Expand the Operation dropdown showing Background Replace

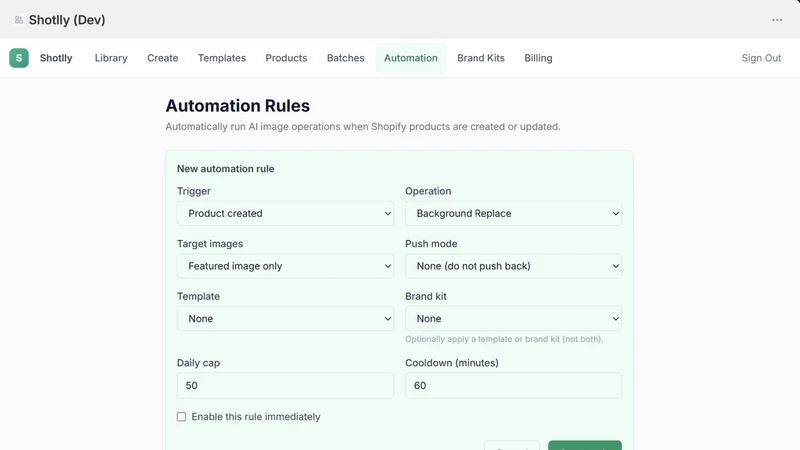coord(513,213)
